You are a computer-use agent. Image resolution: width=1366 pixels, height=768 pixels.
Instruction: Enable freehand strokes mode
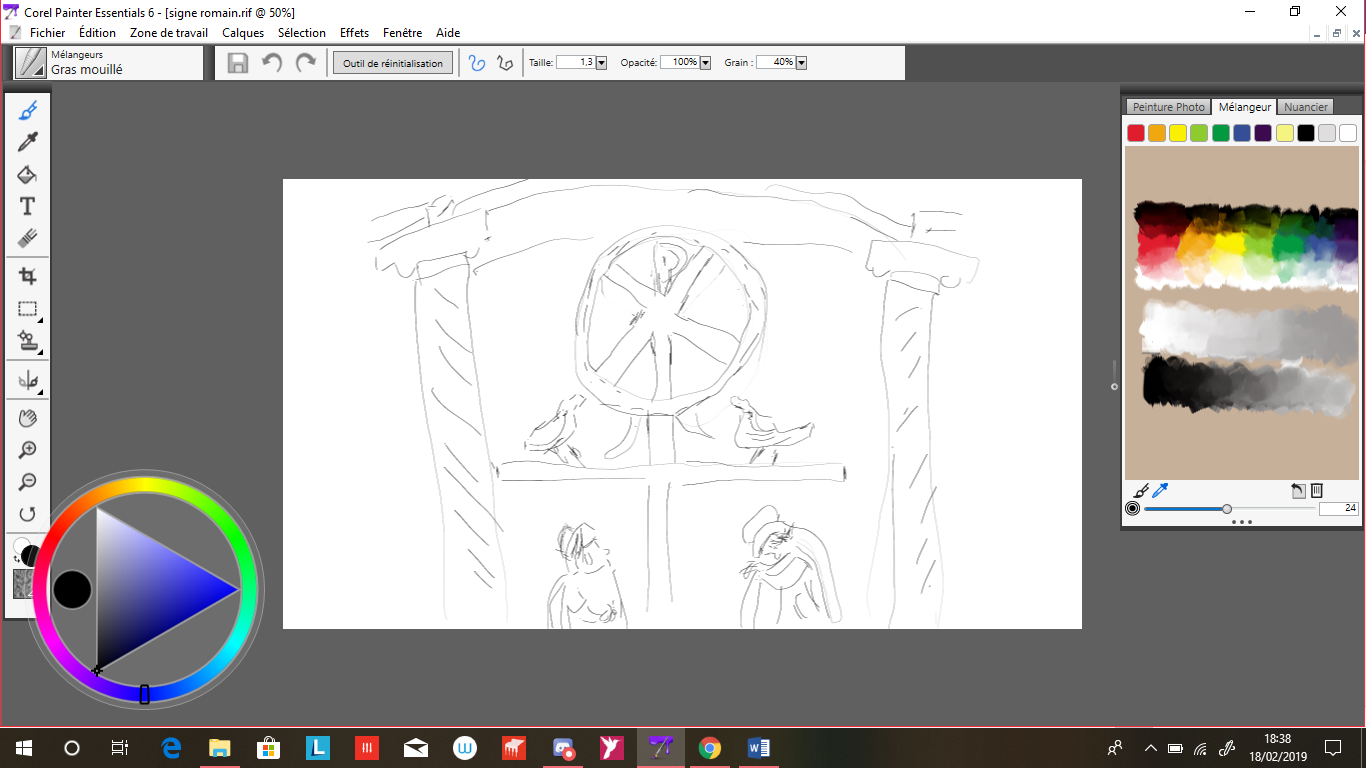tap(477, 63)
